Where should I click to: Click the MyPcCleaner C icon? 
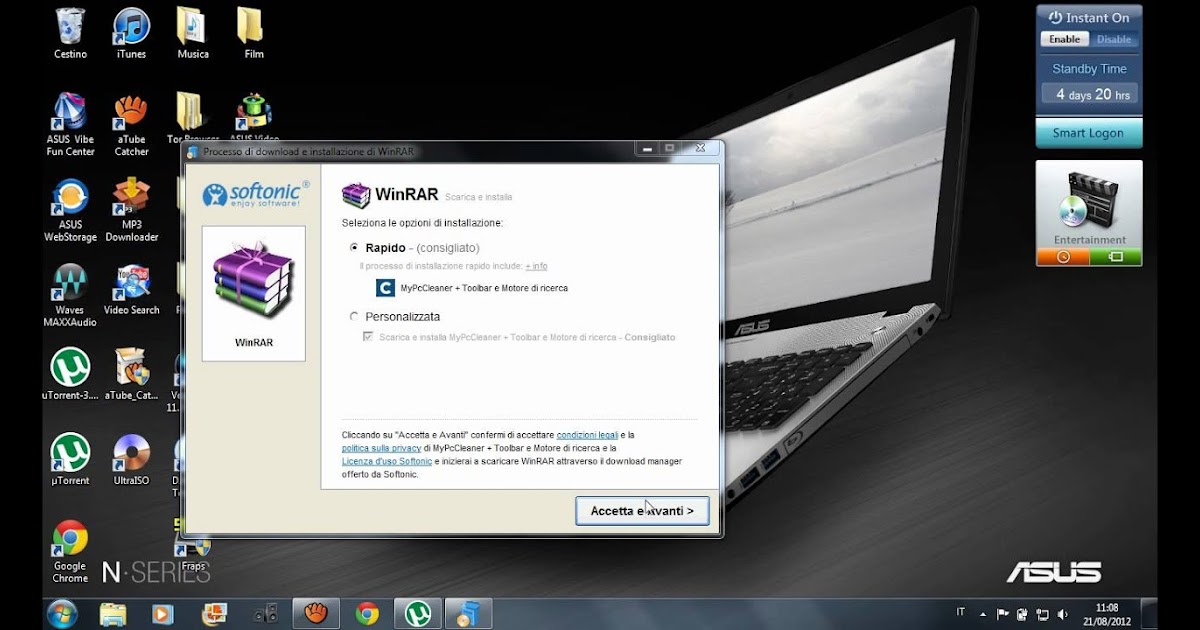coord(385,288)
